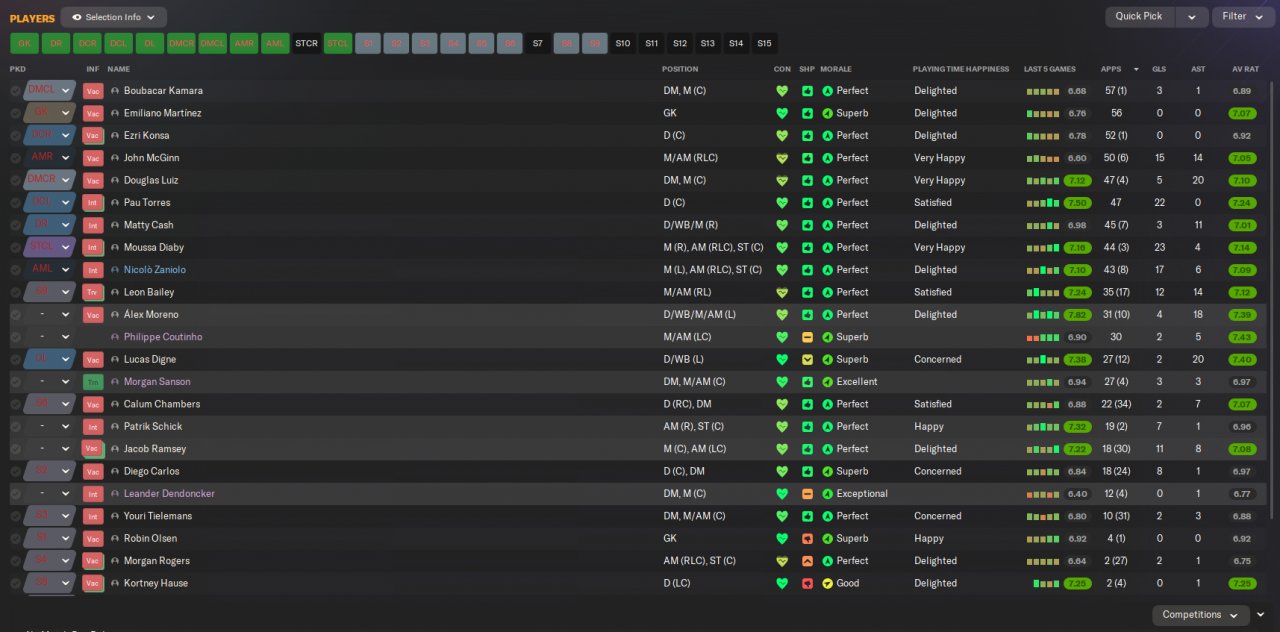The image size is (1280, 632).
Task: Open the arrow dropdown beside Quick Pick
Action: [1191, 17]
